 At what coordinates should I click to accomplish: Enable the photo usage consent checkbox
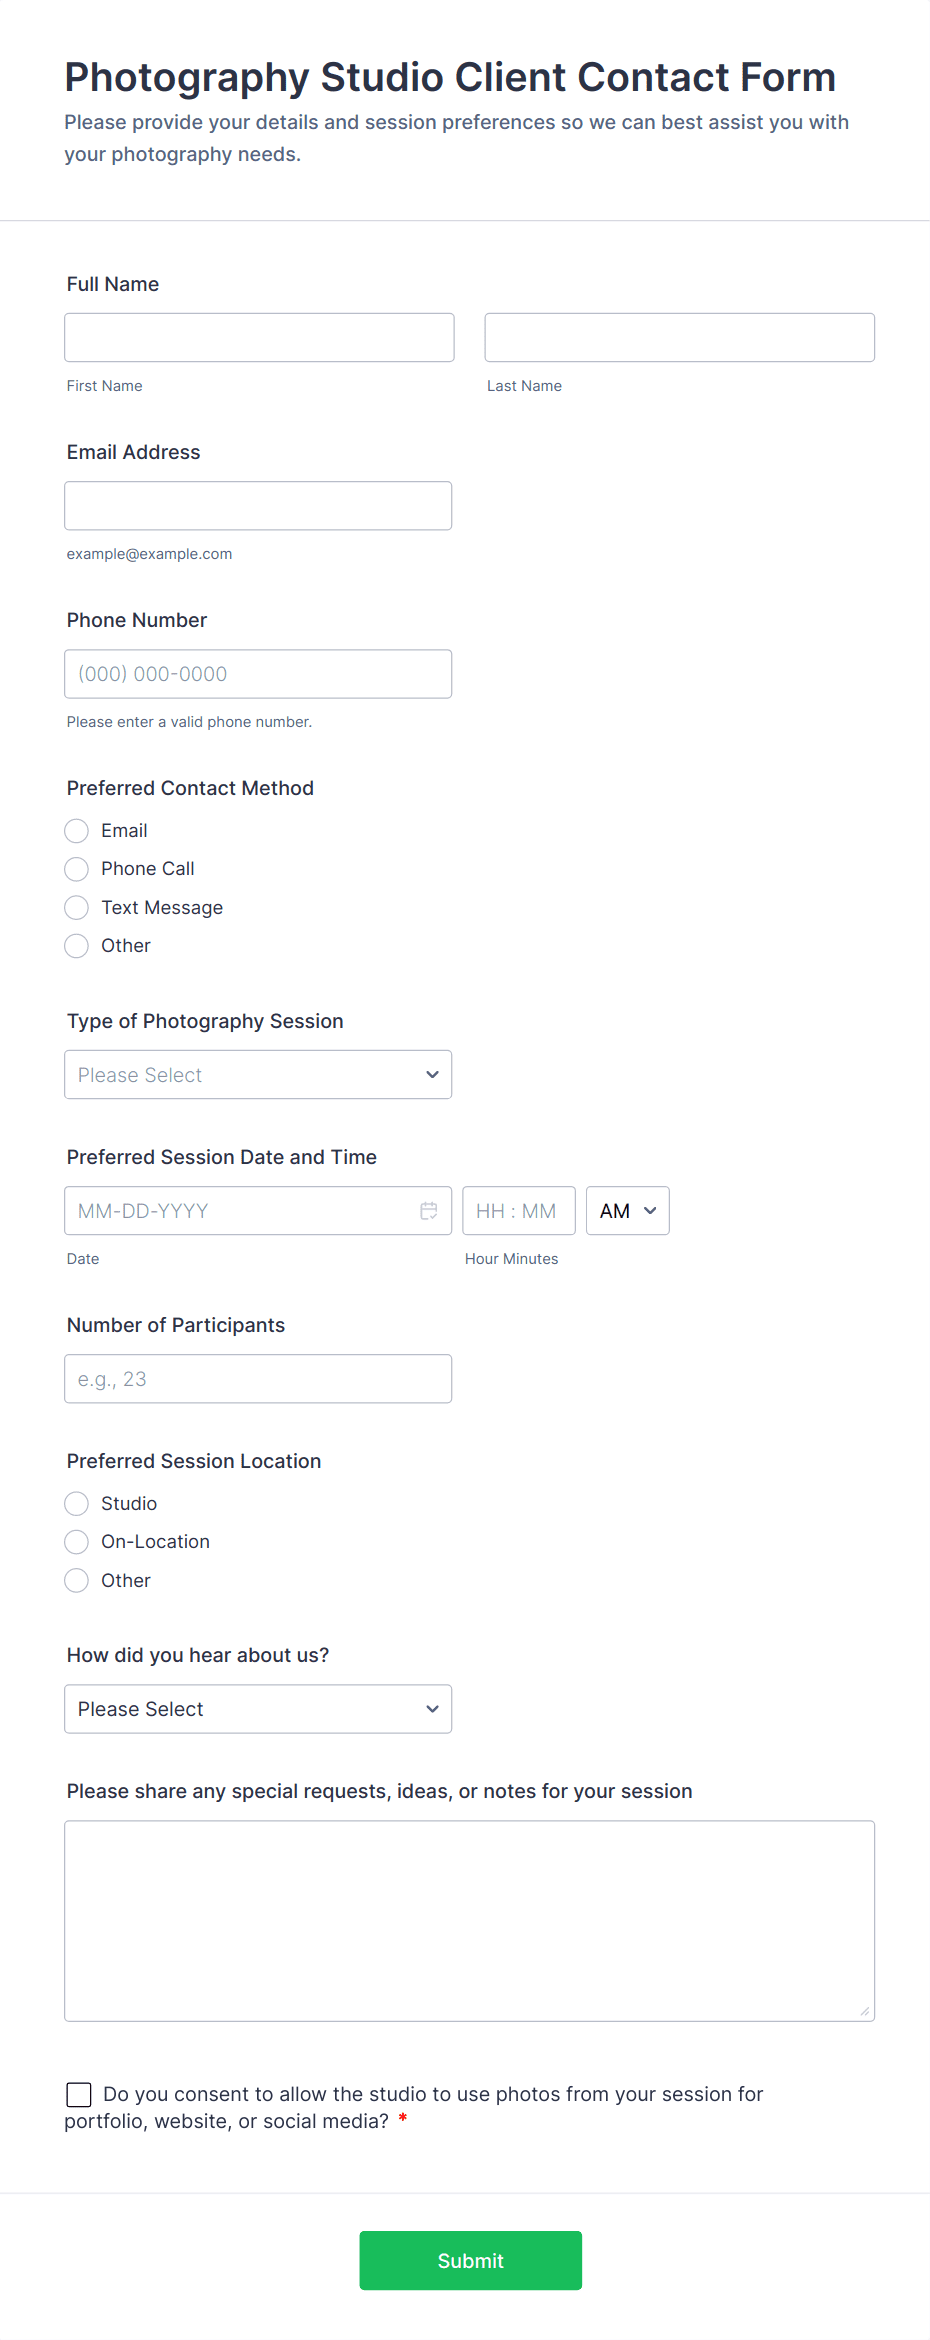tap(78, 2093)
